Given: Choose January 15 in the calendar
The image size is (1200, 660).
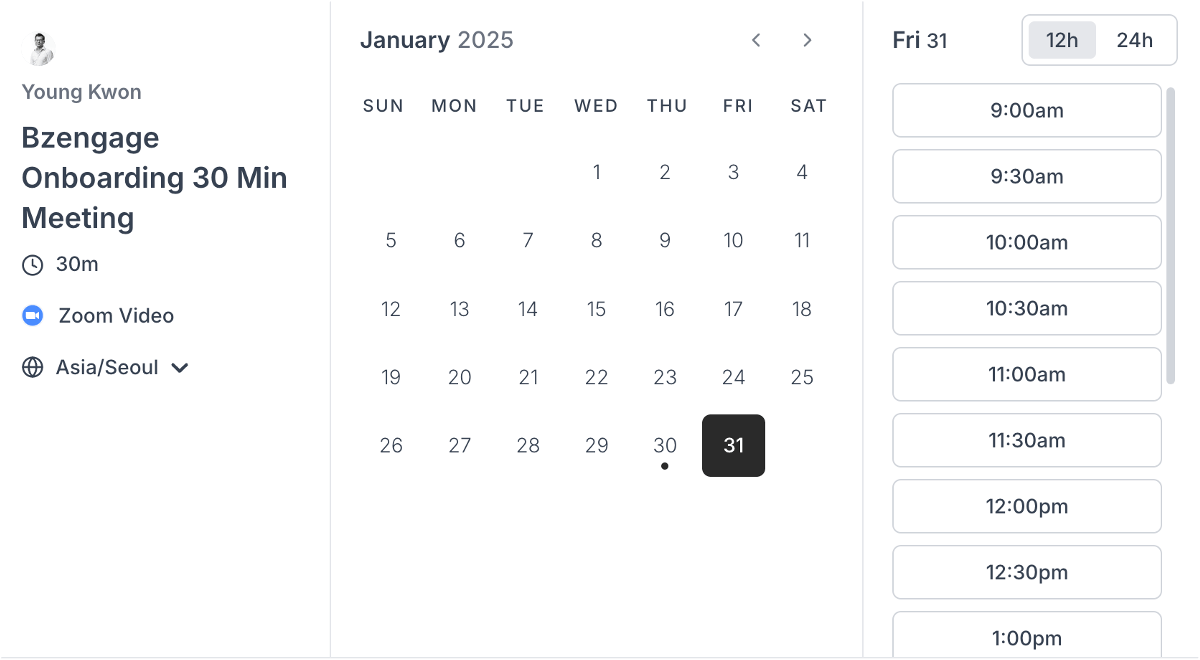Looking at the screenshot, I should [596, 309].
